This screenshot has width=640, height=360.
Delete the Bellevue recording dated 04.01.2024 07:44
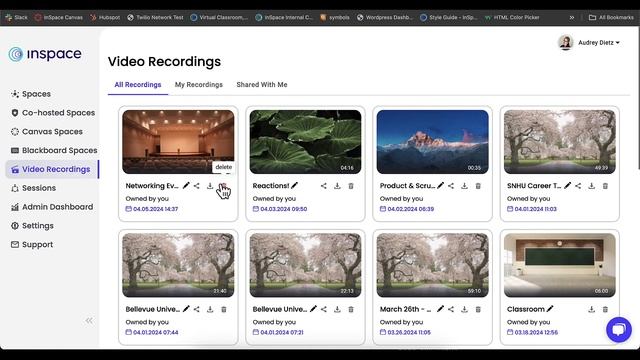tap(224, 309)
